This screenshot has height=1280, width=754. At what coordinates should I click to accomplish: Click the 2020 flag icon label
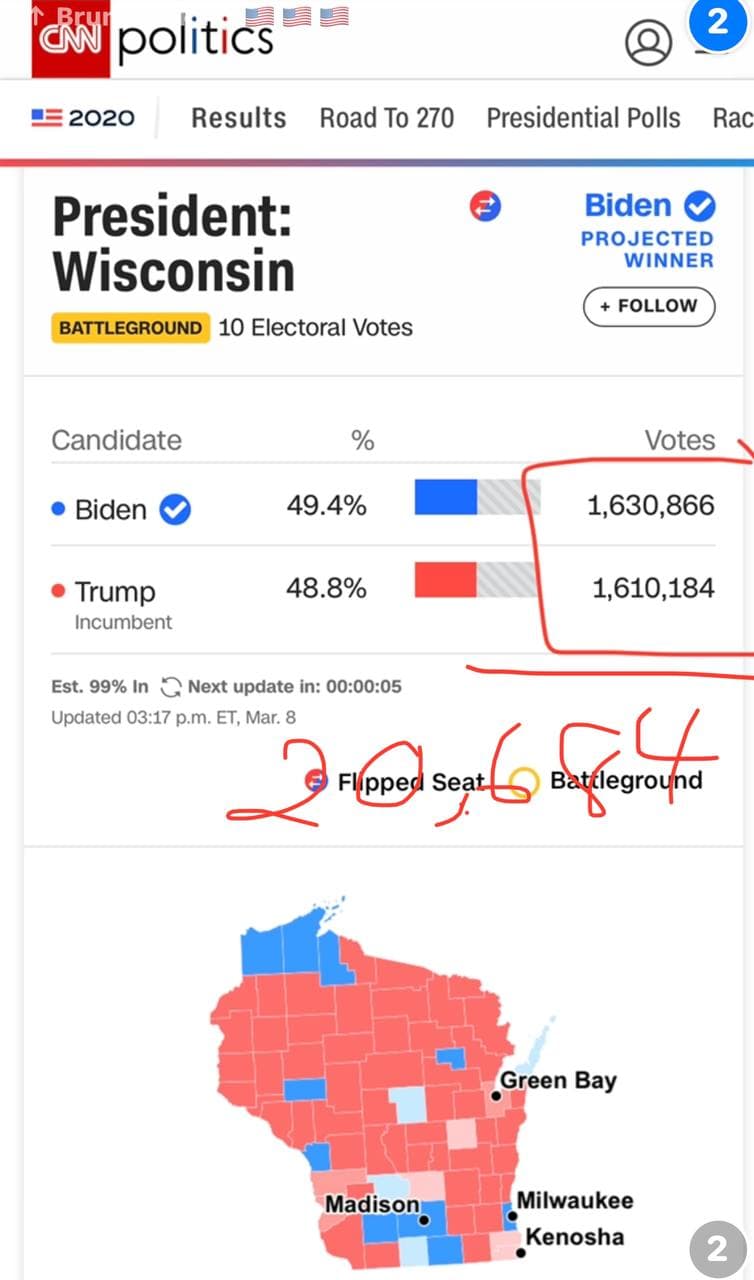click(83, 118)
